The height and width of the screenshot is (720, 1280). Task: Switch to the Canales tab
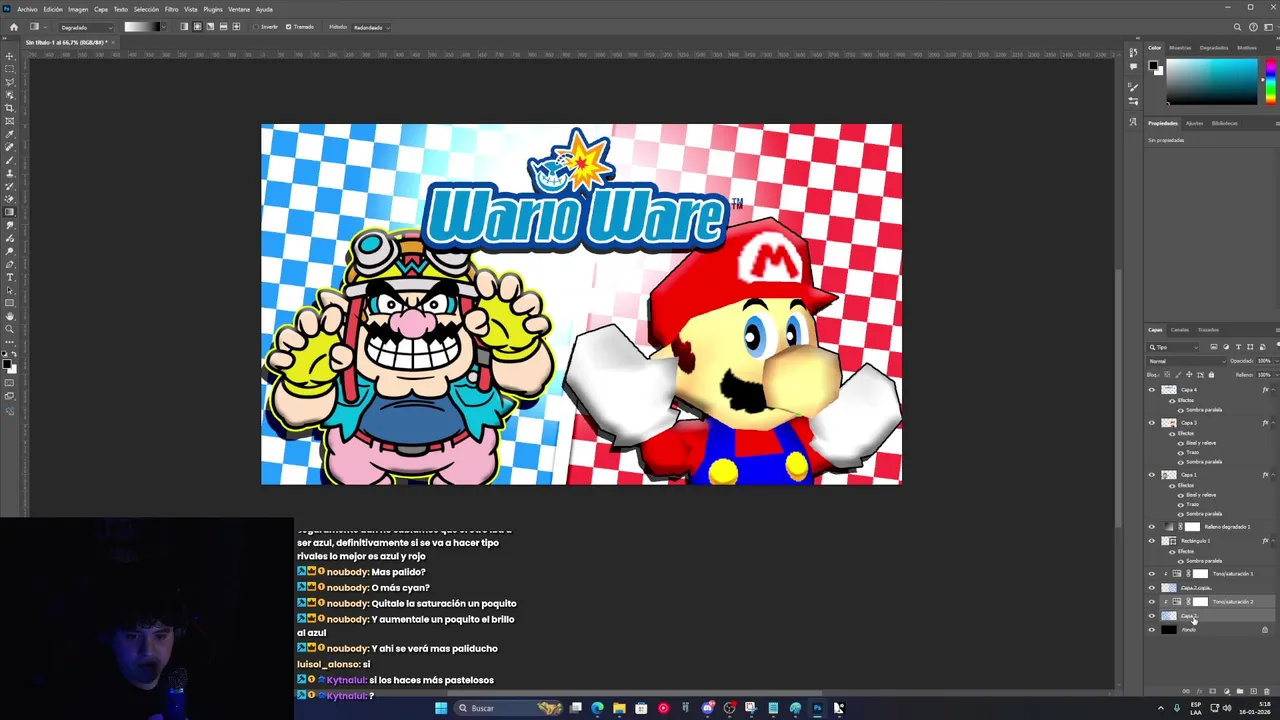click(x=1180, y=329)
